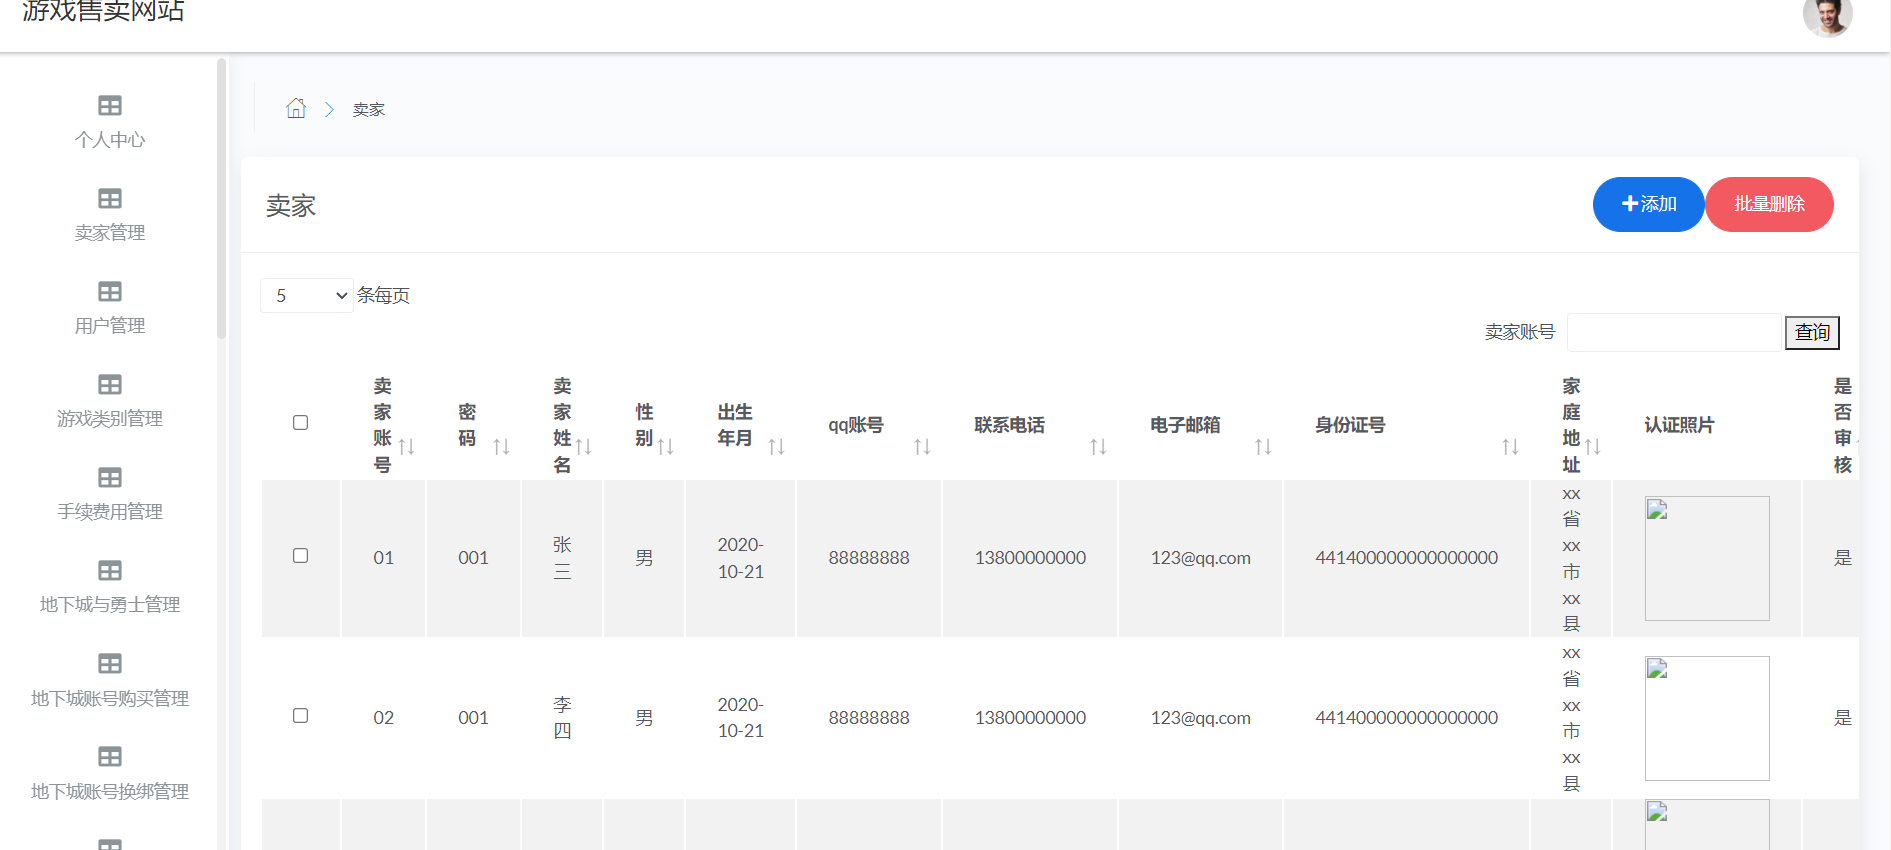
Task: Open 游戏类别管理 menu item
Action: (x=110, y=418)
